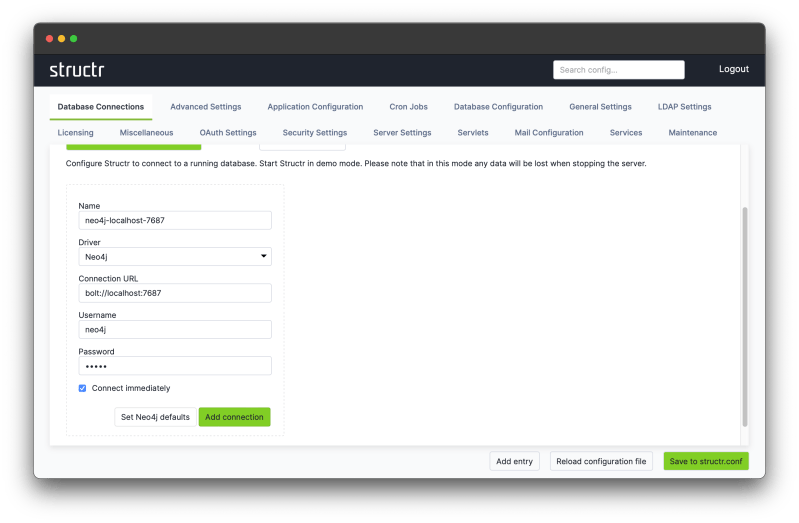799x523 pixels.
Task: Open the OAuth Settings tab
Action: [228, 133]
